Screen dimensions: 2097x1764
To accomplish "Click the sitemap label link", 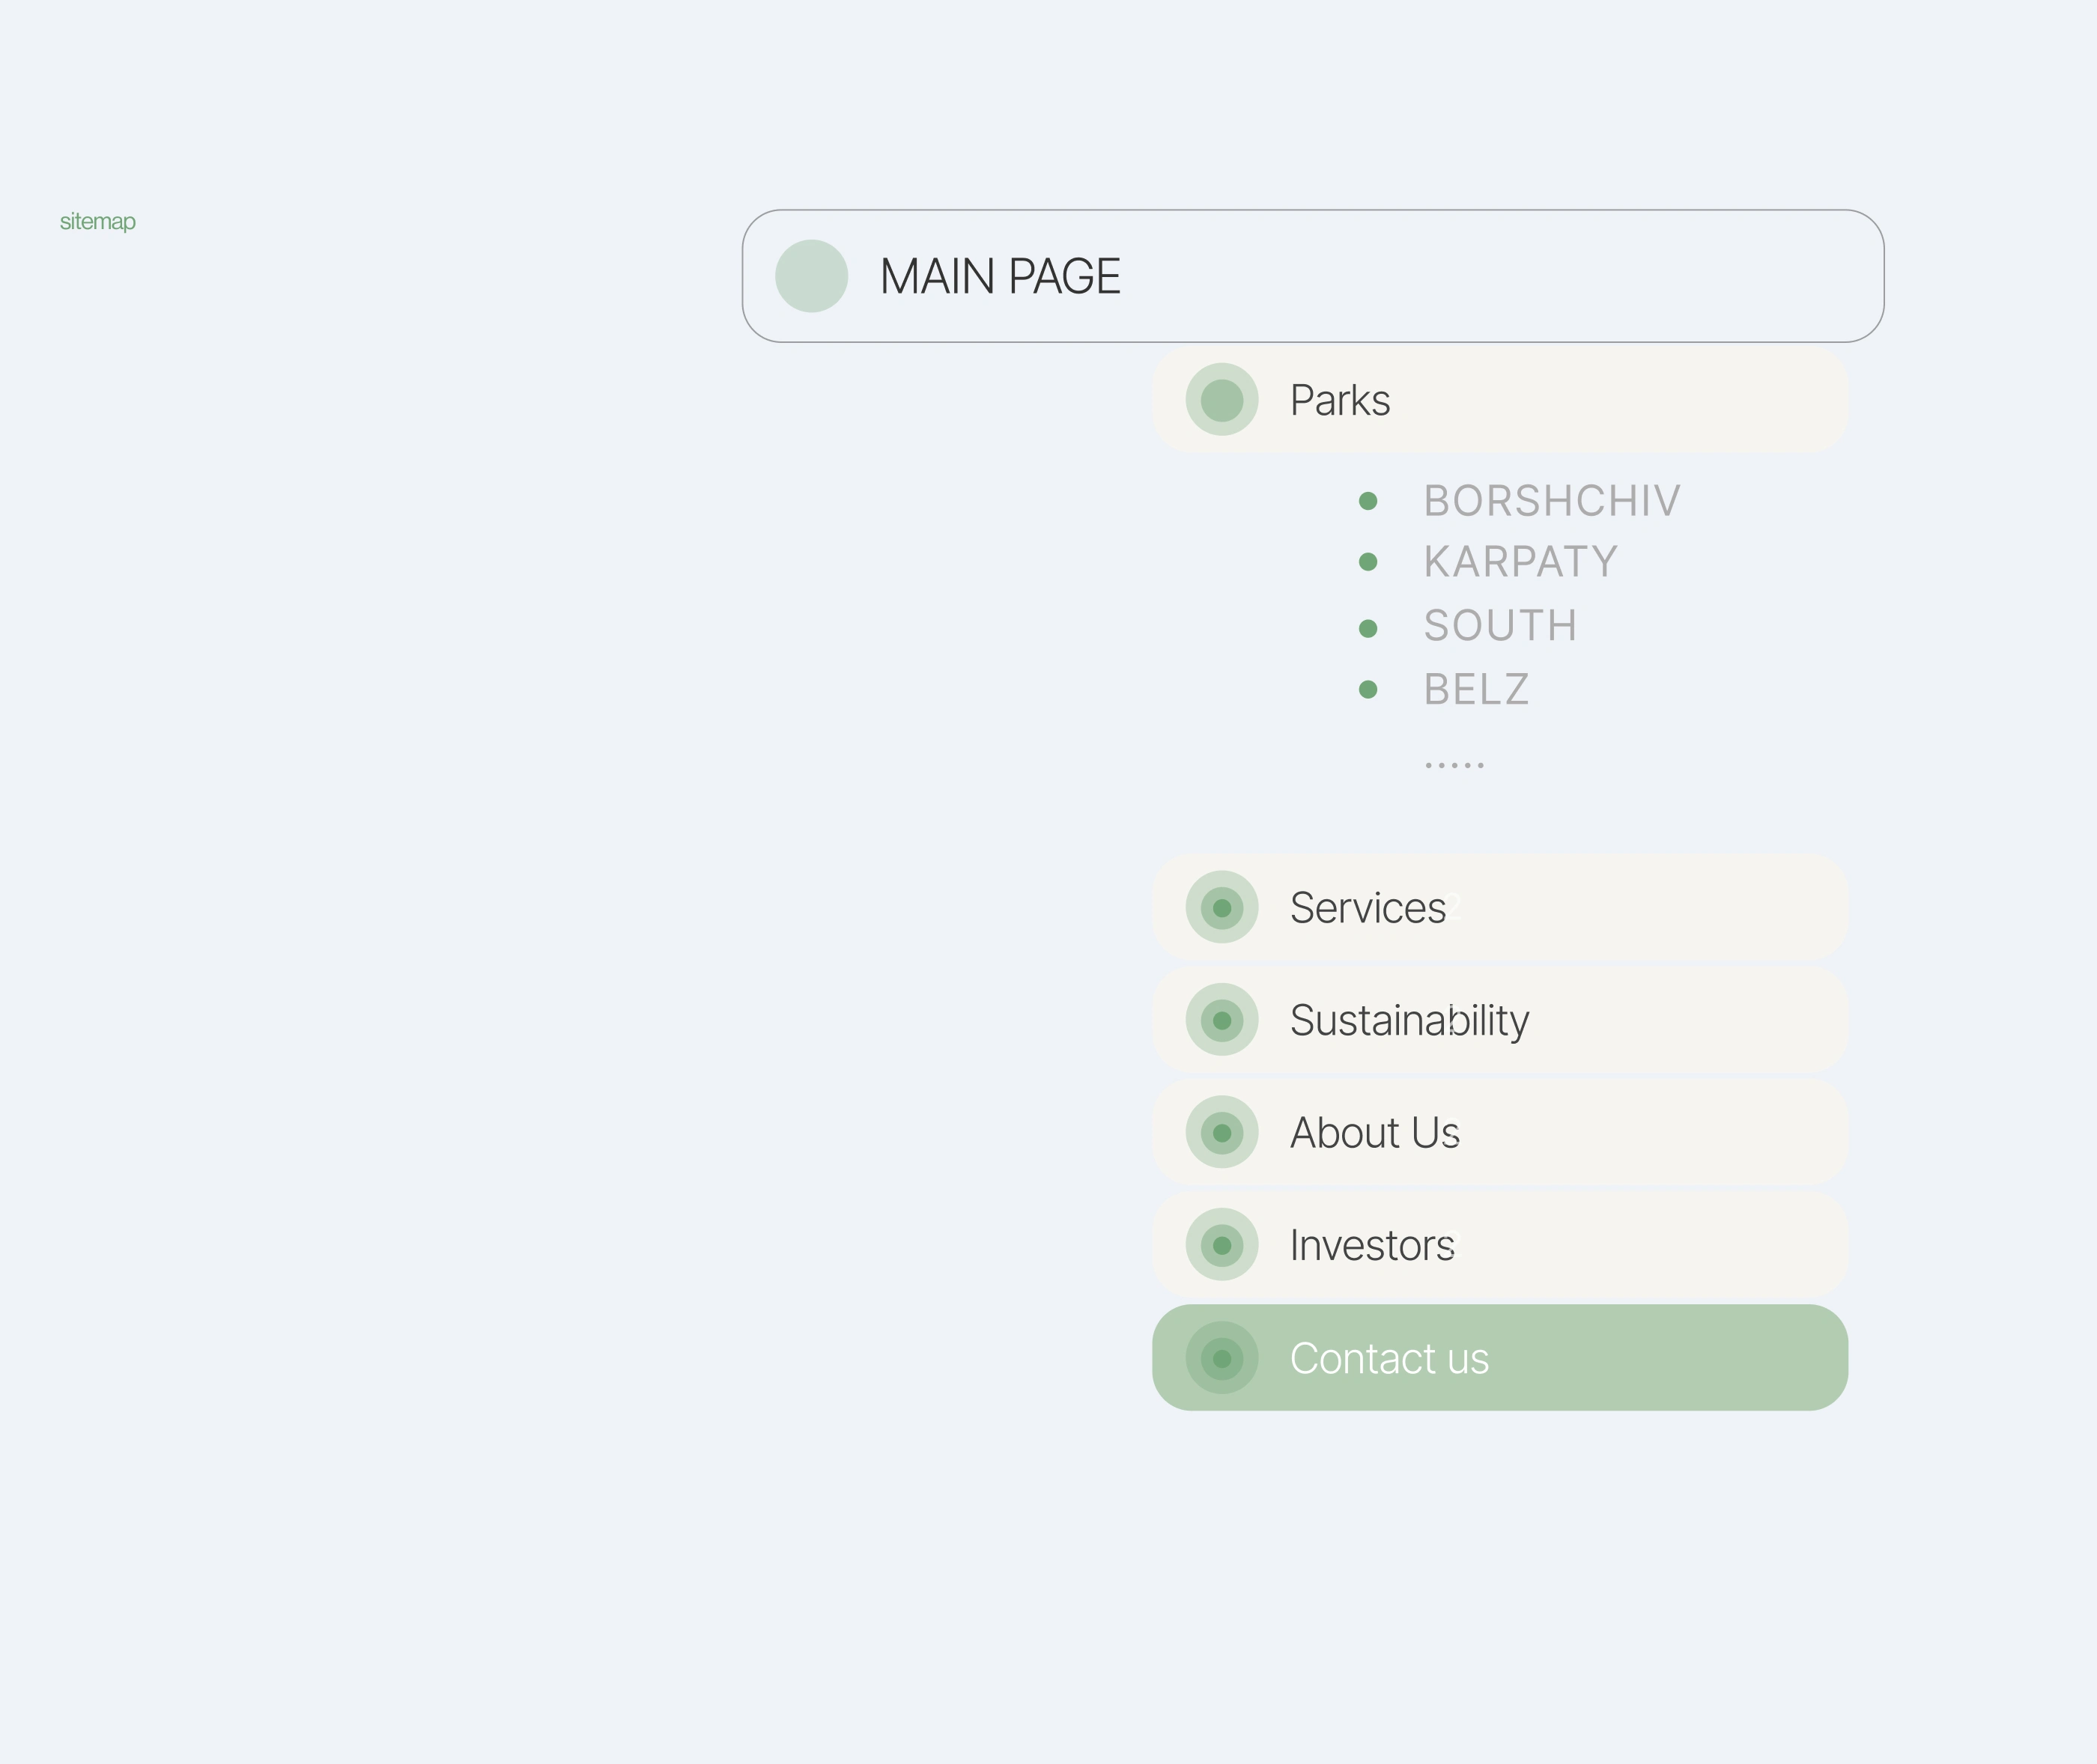I will coord(97,222).
